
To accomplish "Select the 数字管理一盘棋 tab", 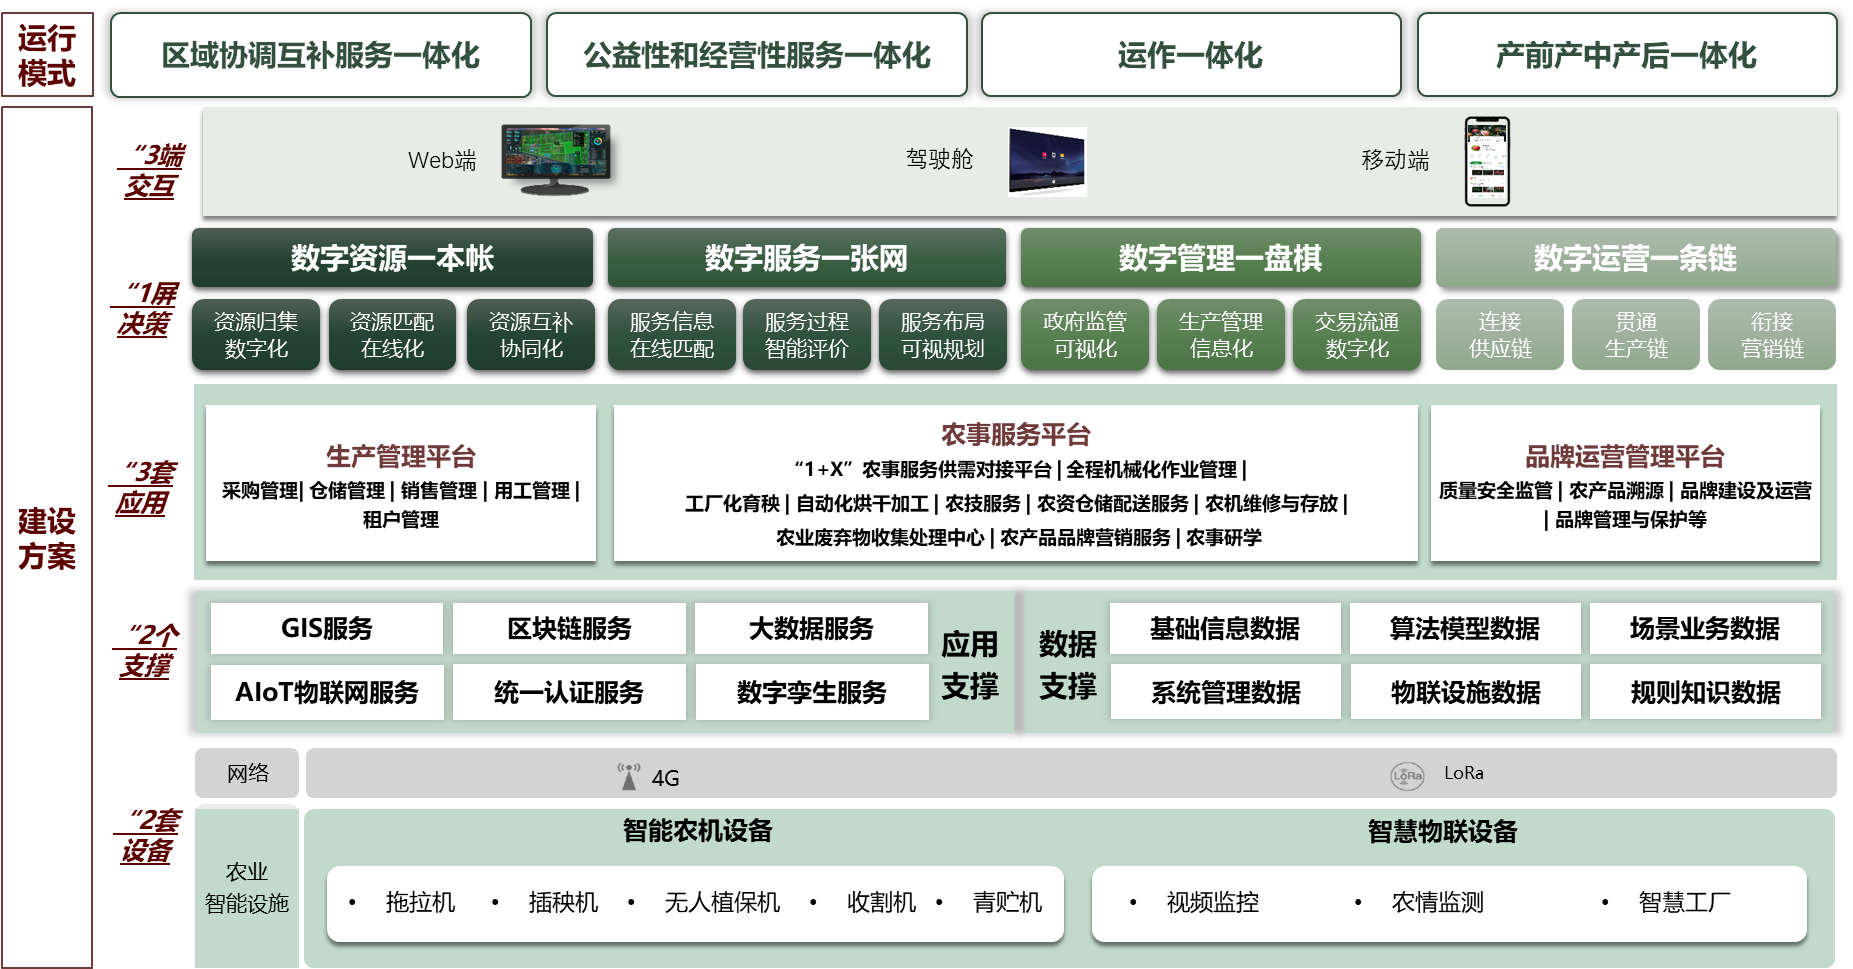I will (x=1220, y=257).
